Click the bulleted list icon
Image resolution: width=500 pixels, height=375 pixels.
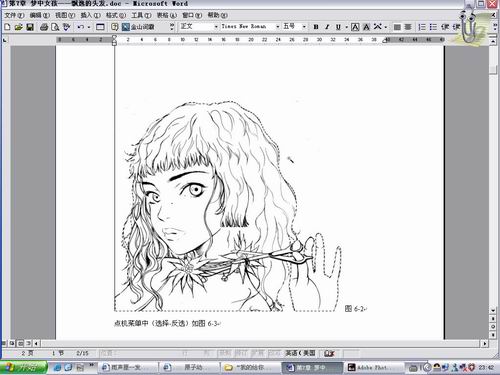[x=433, y=27]
